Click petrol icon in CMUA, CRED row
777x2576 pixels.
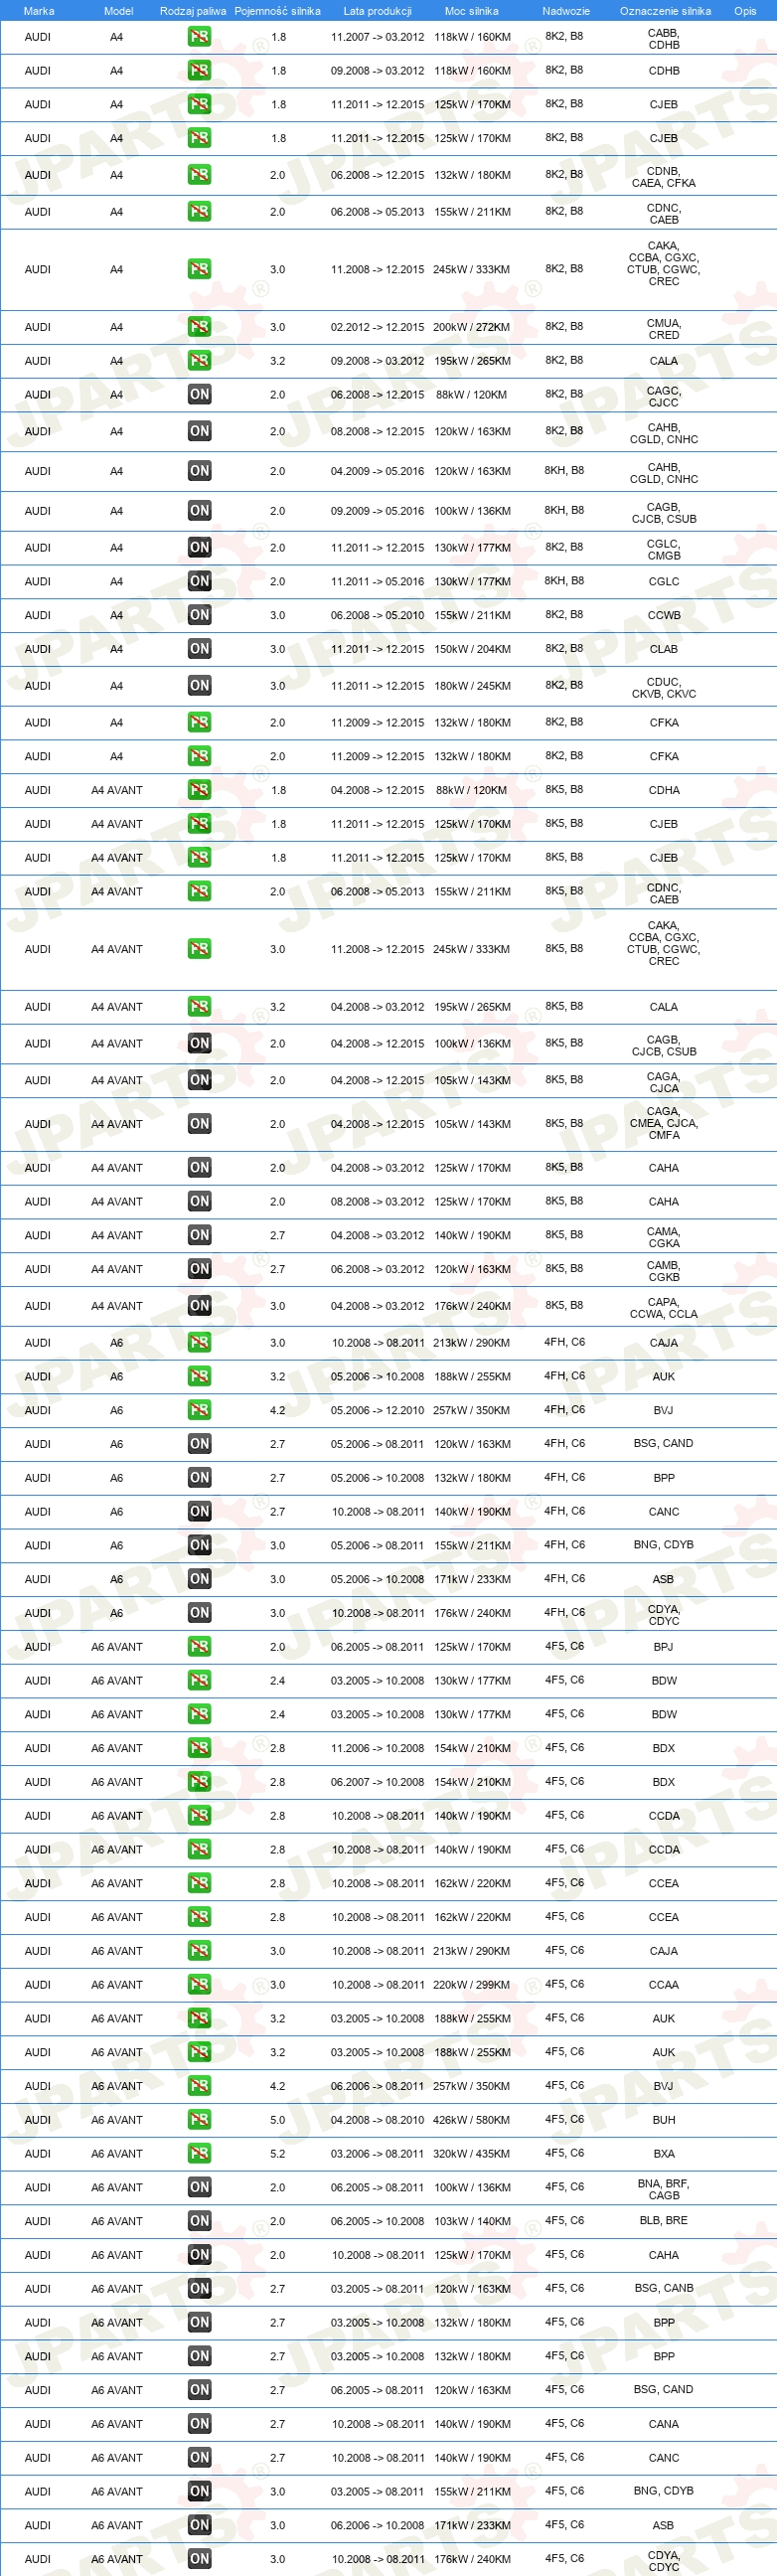click(199, 327)
